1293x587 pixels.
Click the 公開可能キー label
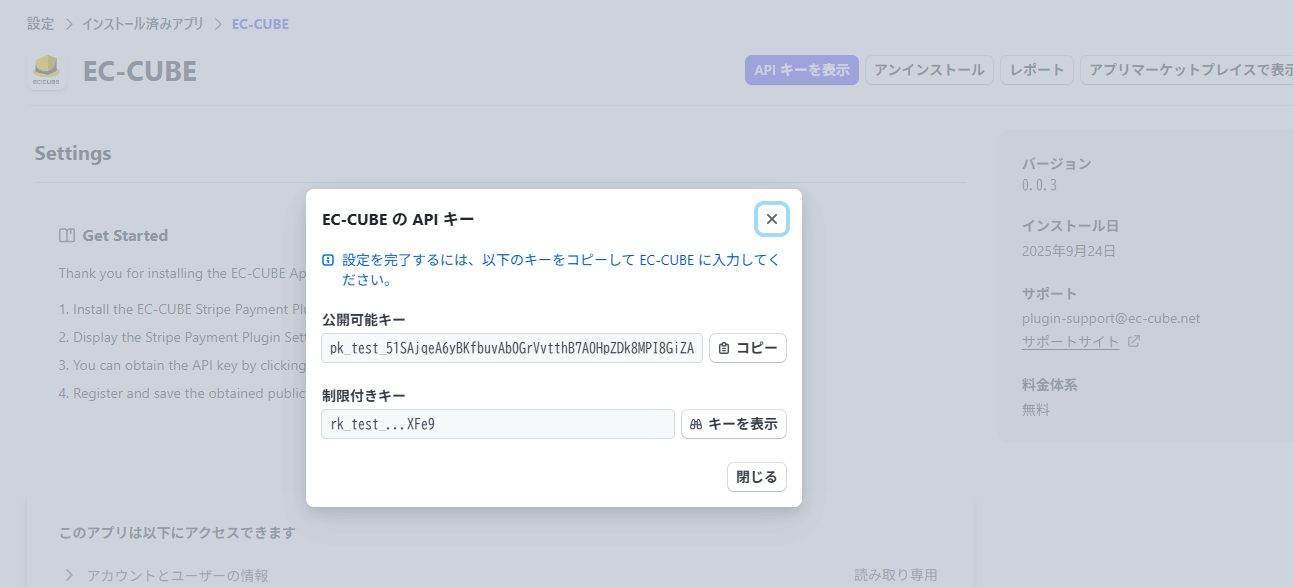(x=363, y=320)
